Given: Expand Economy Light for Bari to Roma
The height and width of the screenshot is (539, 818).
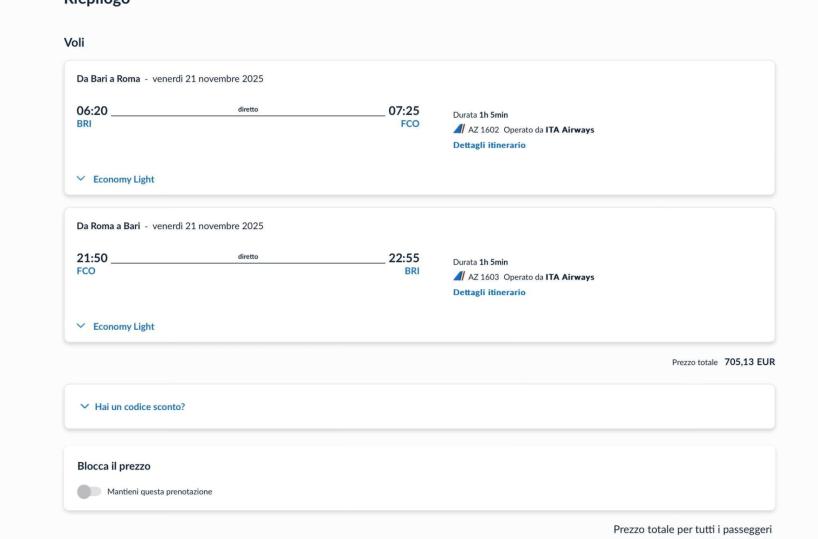Looking at the screenshot, I should [124, 179].
